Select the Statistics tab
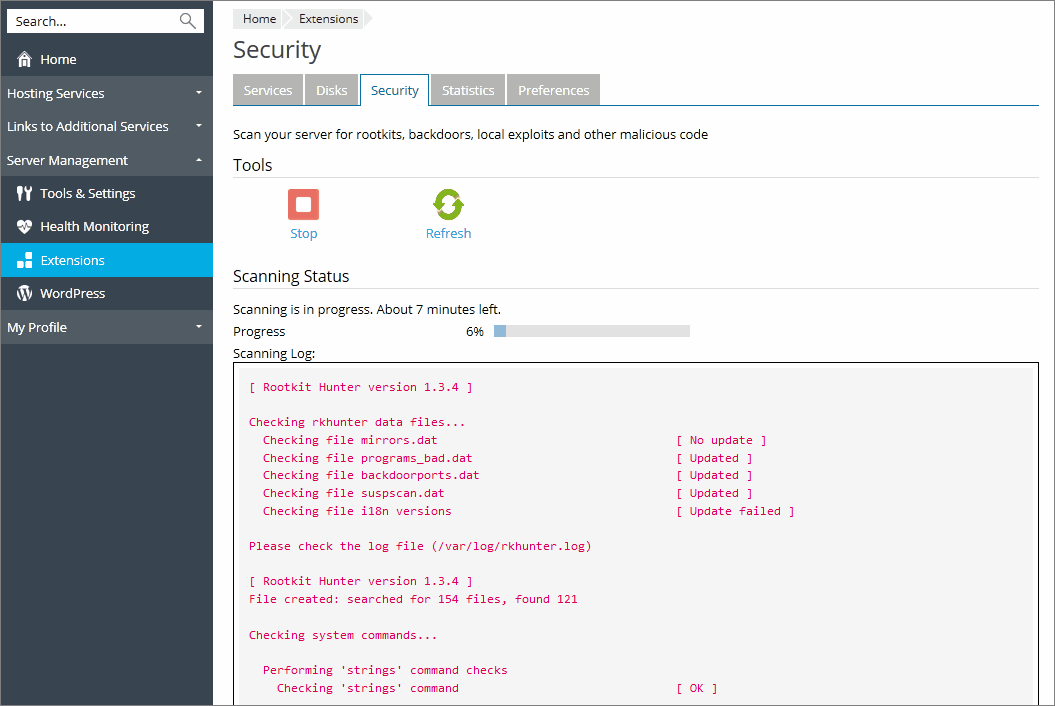Screen dimensions: 1055x706 (468, 90)
